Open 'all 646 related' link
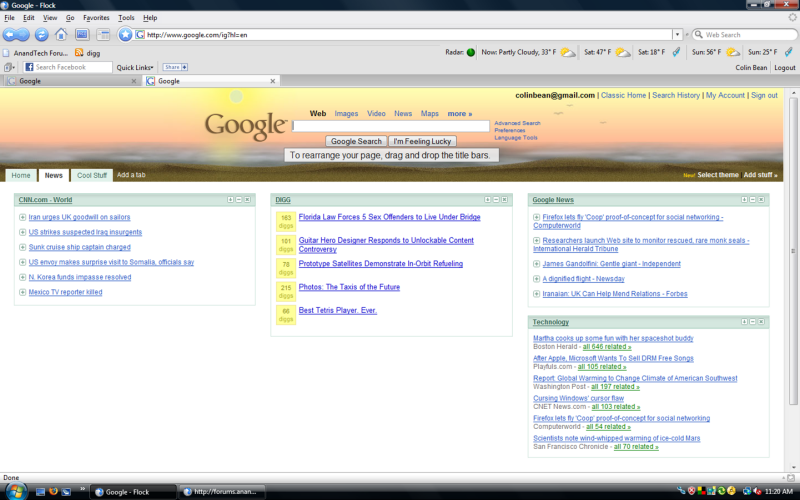Screen dimensions: 800x500 click(607, 346)
